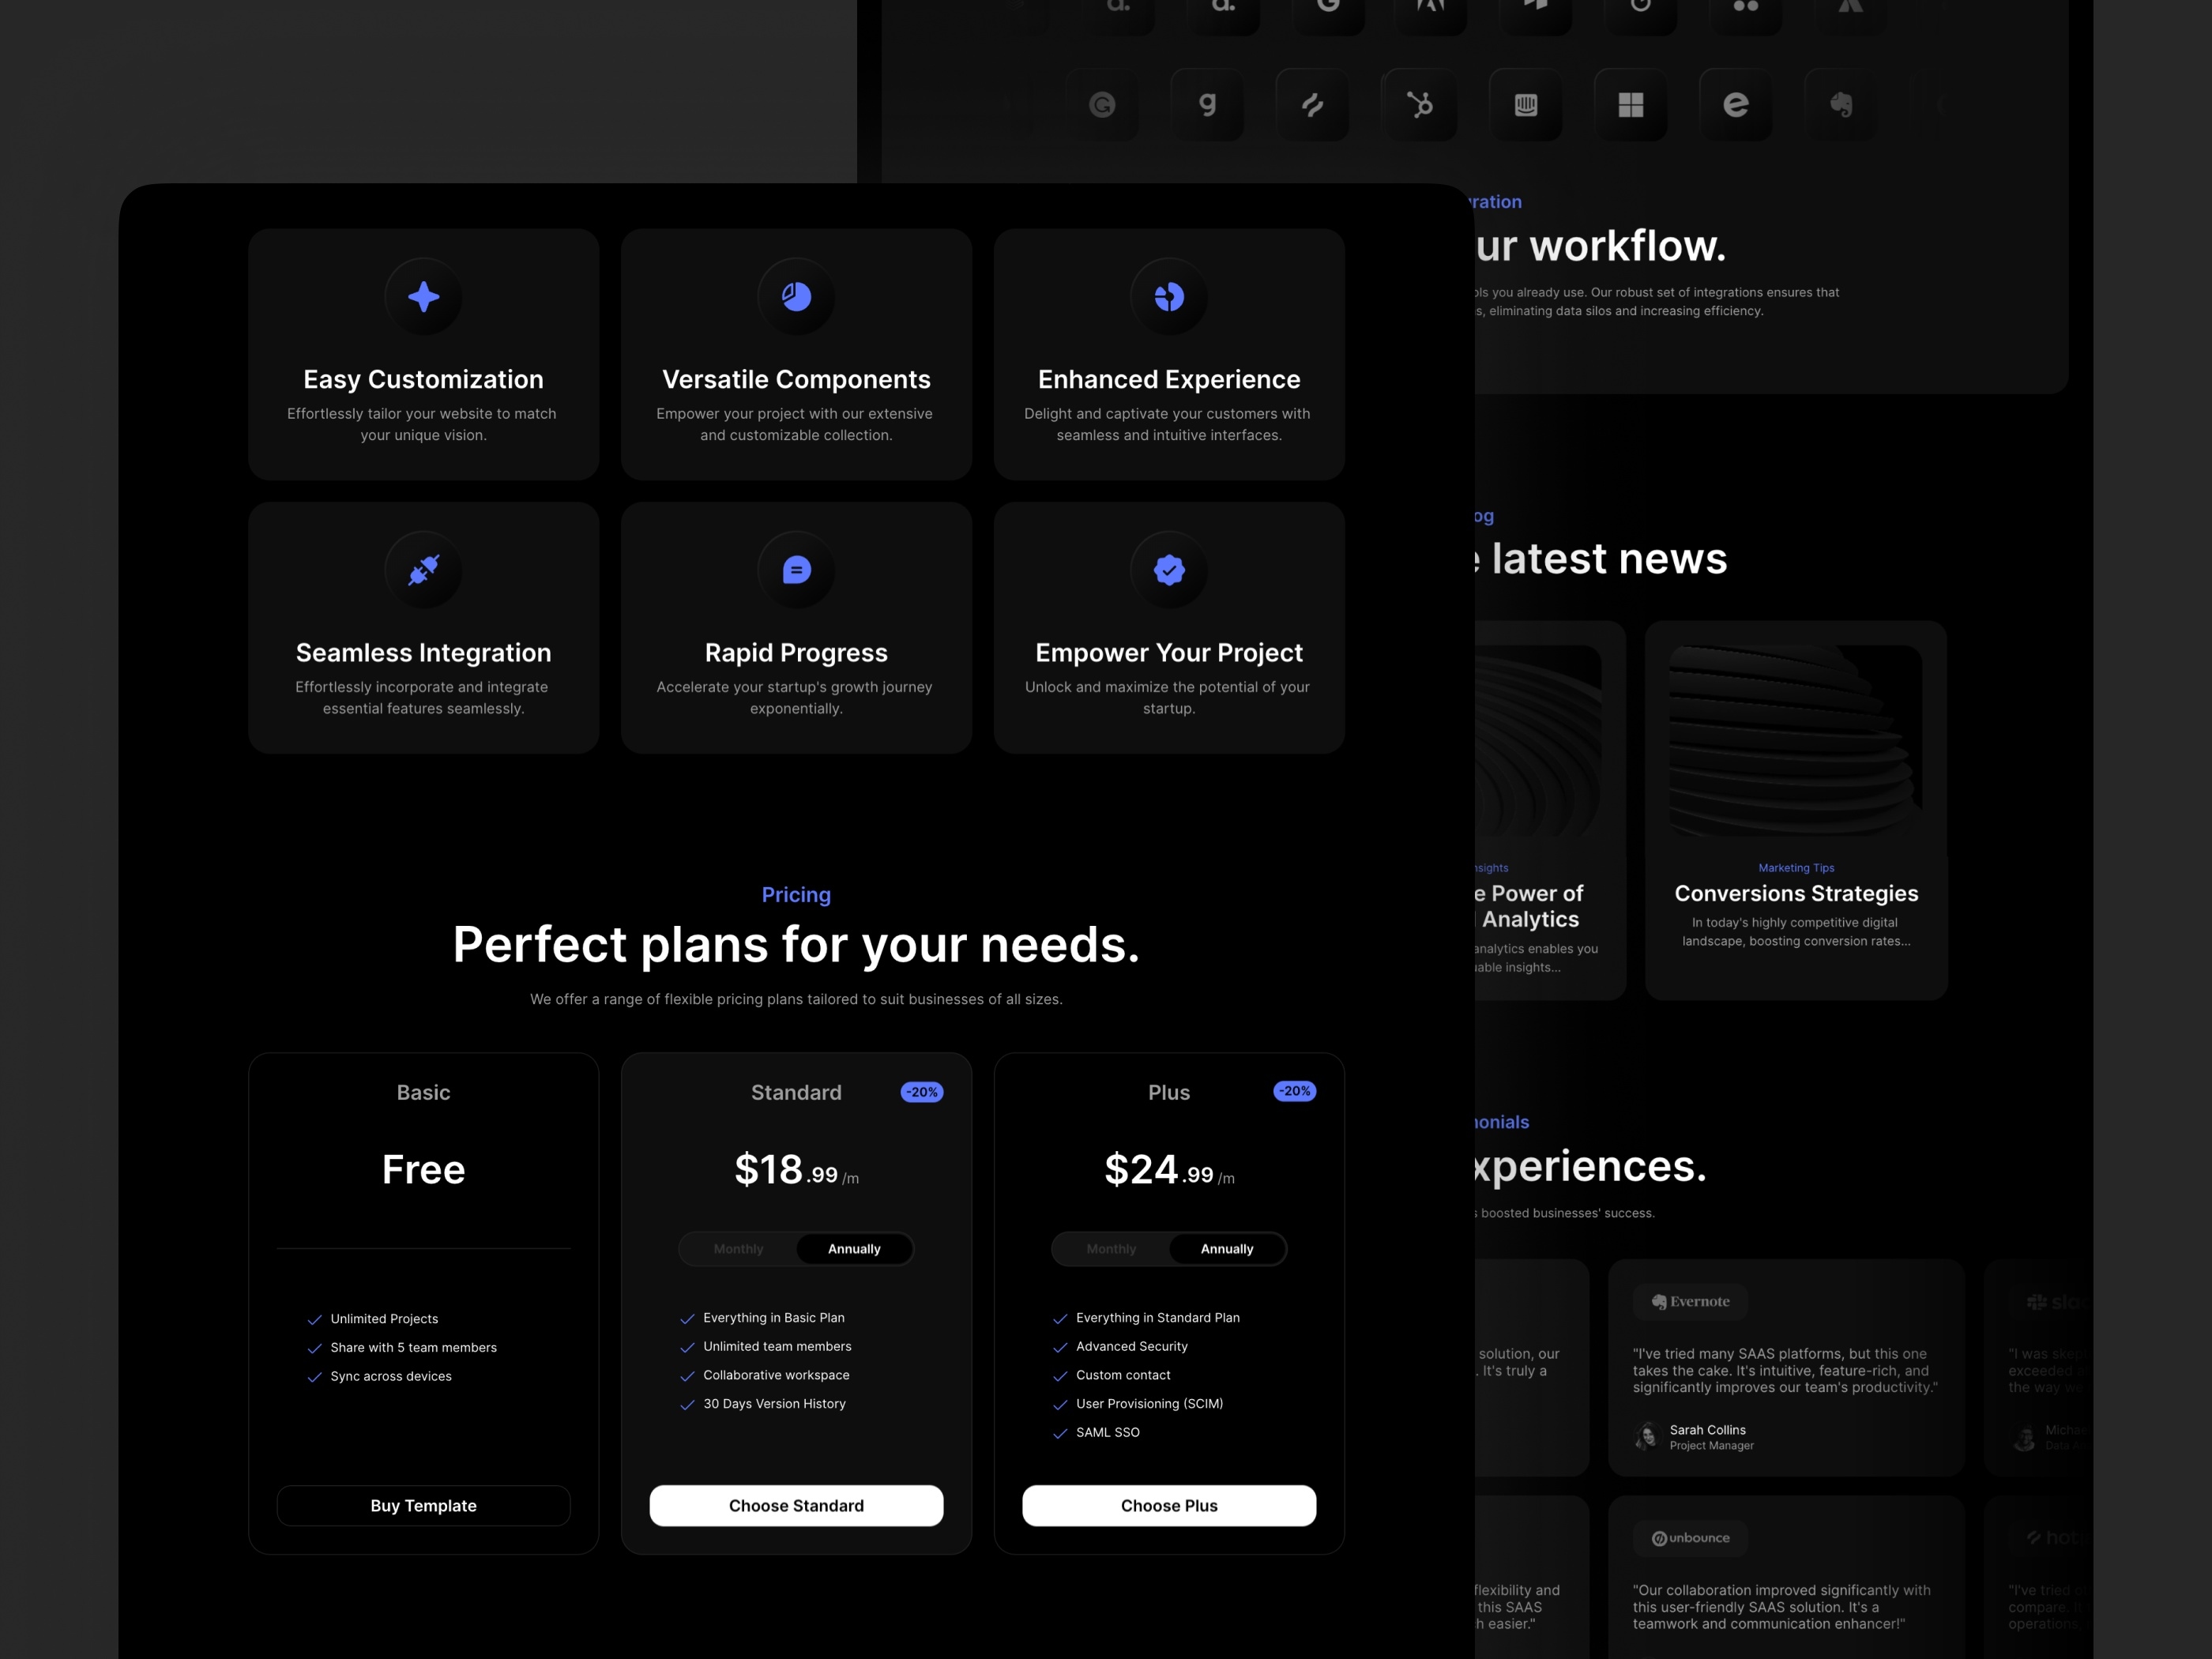Image resolution: width=2212 pixels, height=1659 pixels.
Task: Click the Choose Standard plan button
Action: click(x=796, y=1504)
